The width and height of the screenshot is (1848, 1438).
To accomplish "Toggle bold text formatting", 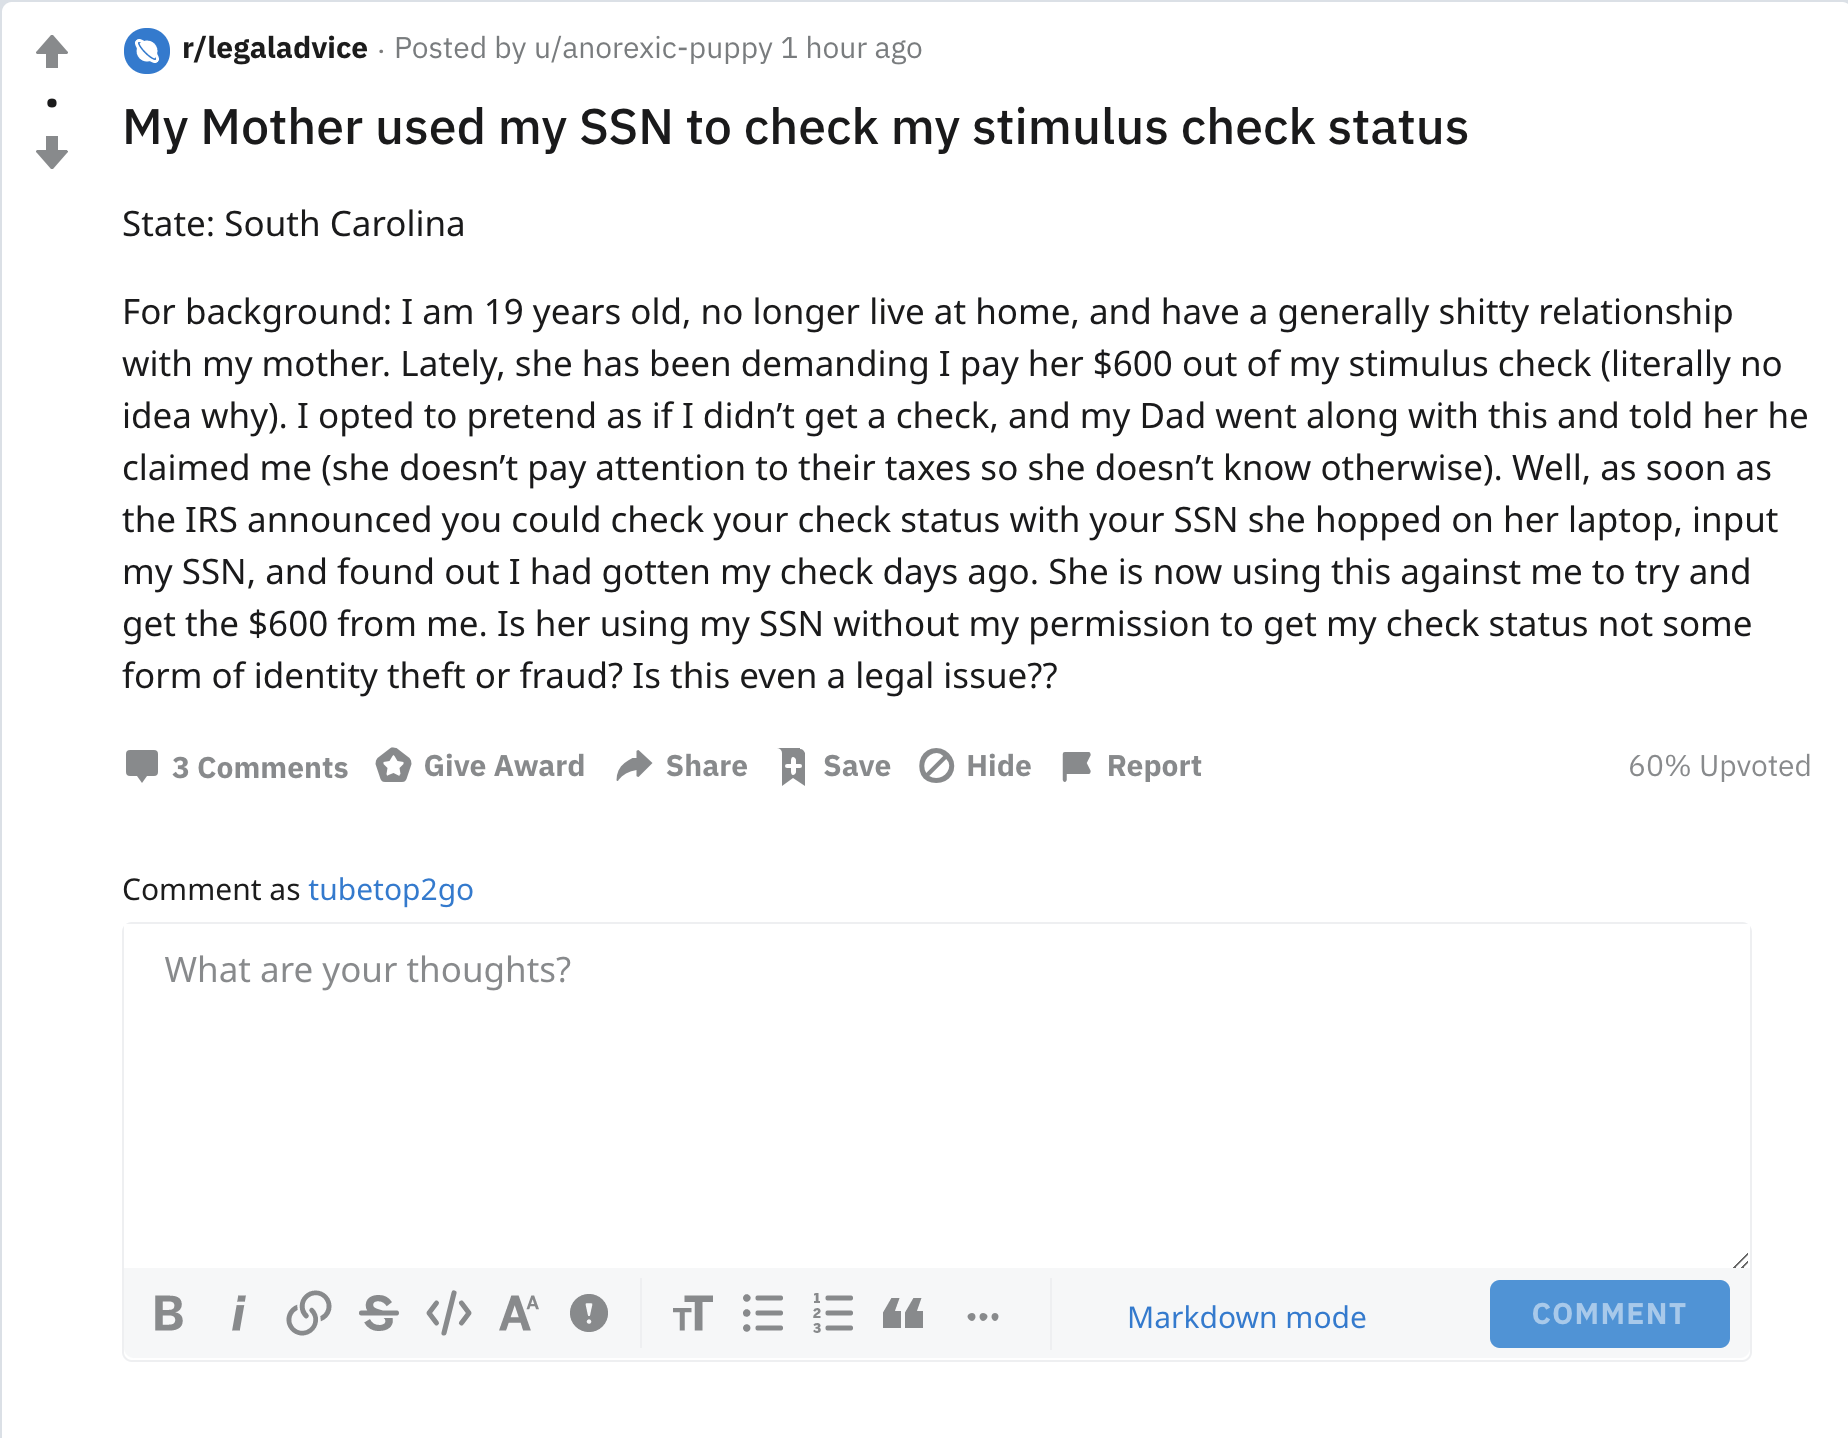I will [x=169, y=1314].
